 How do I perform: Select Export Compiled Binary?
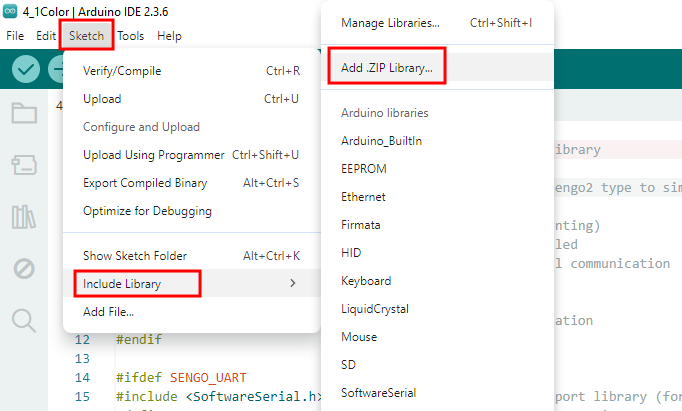(x=191, y=183)
